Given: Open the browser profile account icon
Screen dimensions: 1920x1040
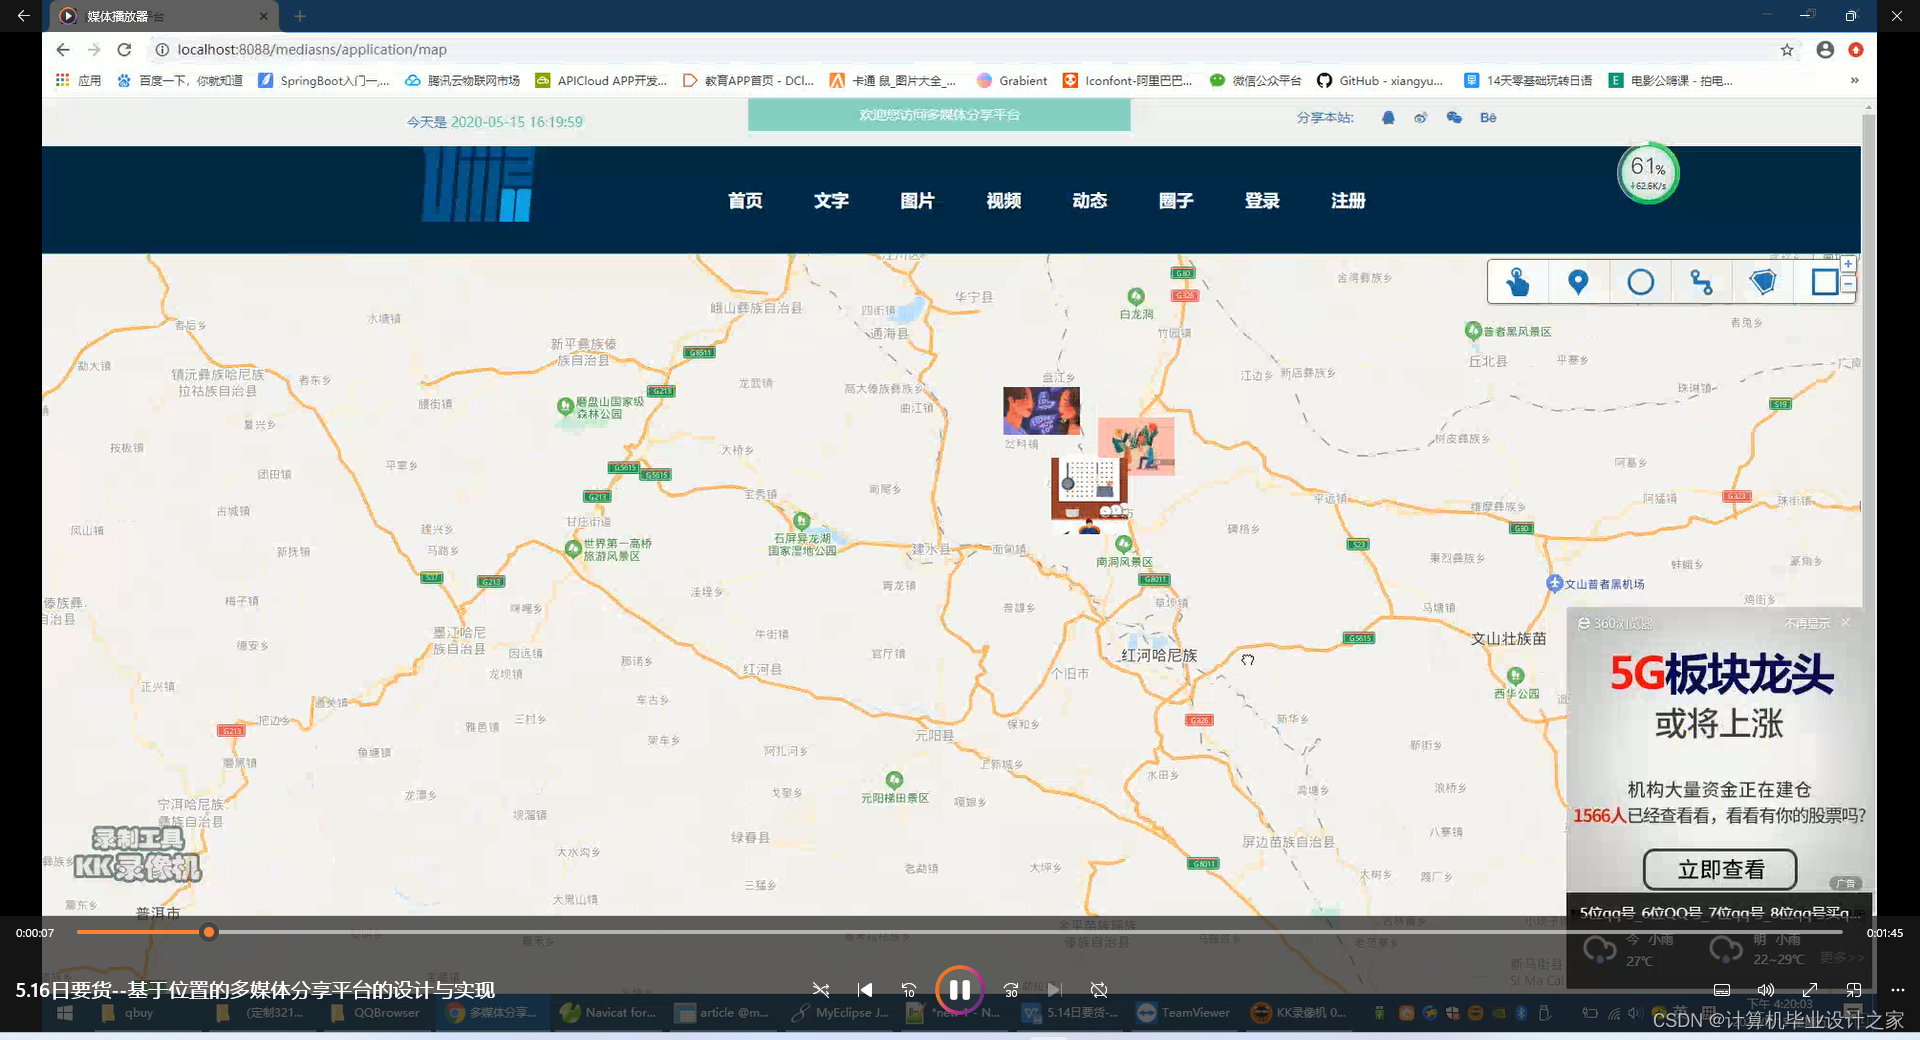Looking at the screenshot, I should 1825,49.
